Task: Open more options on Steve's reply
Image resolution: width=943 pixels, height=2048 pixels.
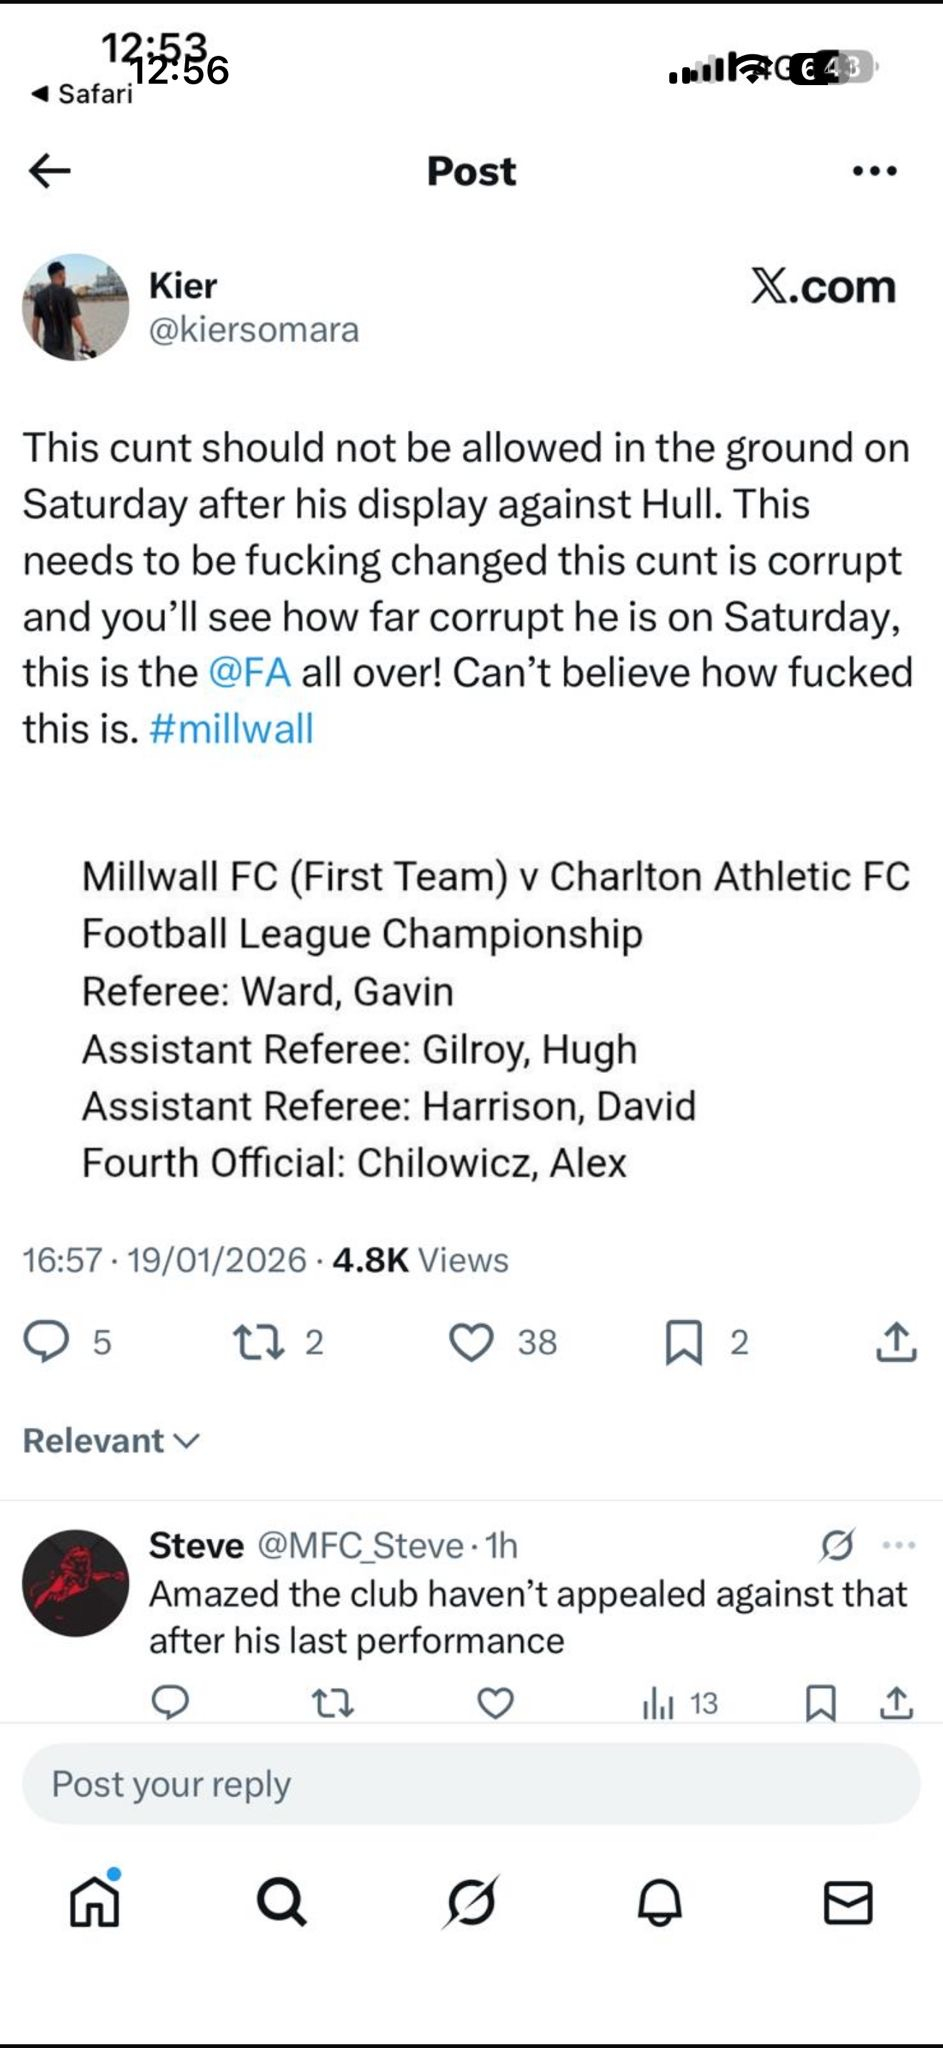Action: coord(899,1545)
